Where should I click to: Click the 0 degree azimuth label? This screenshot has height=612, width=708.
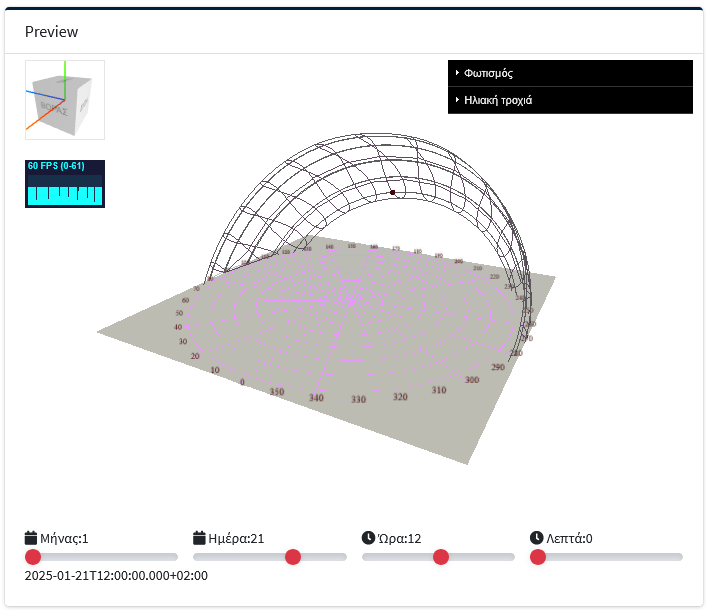(x=243, y=382)
